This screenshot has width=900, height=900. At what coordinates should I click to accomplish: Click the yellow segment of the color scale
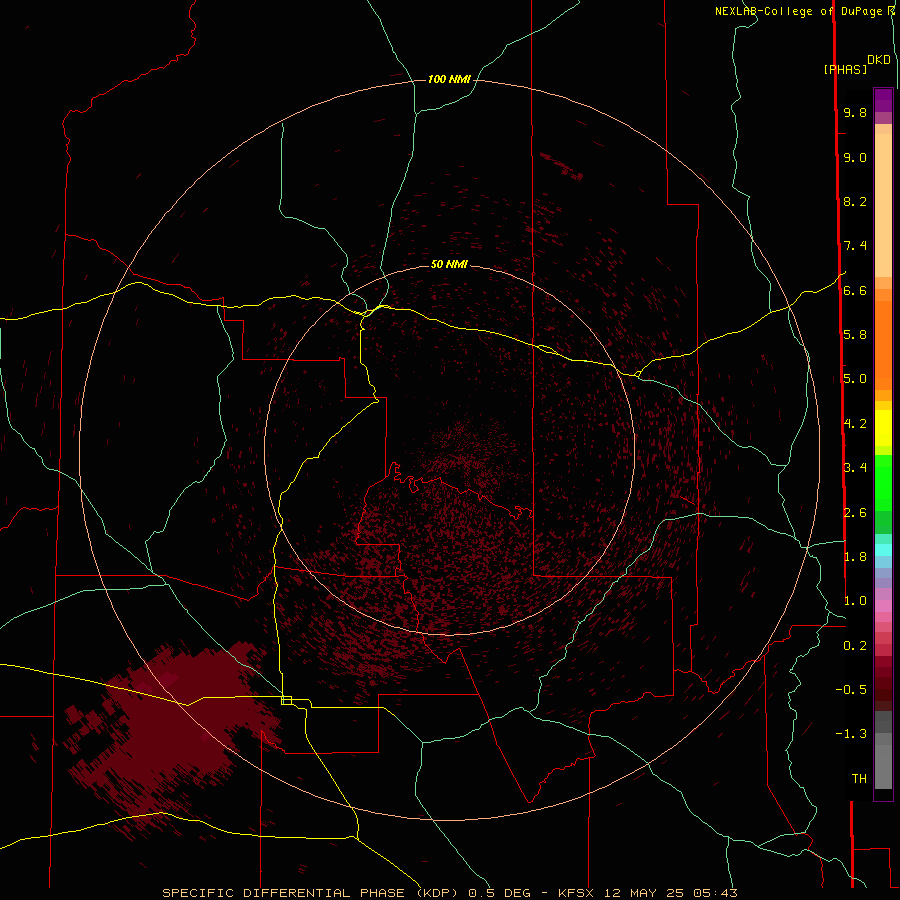click(883, 428)
